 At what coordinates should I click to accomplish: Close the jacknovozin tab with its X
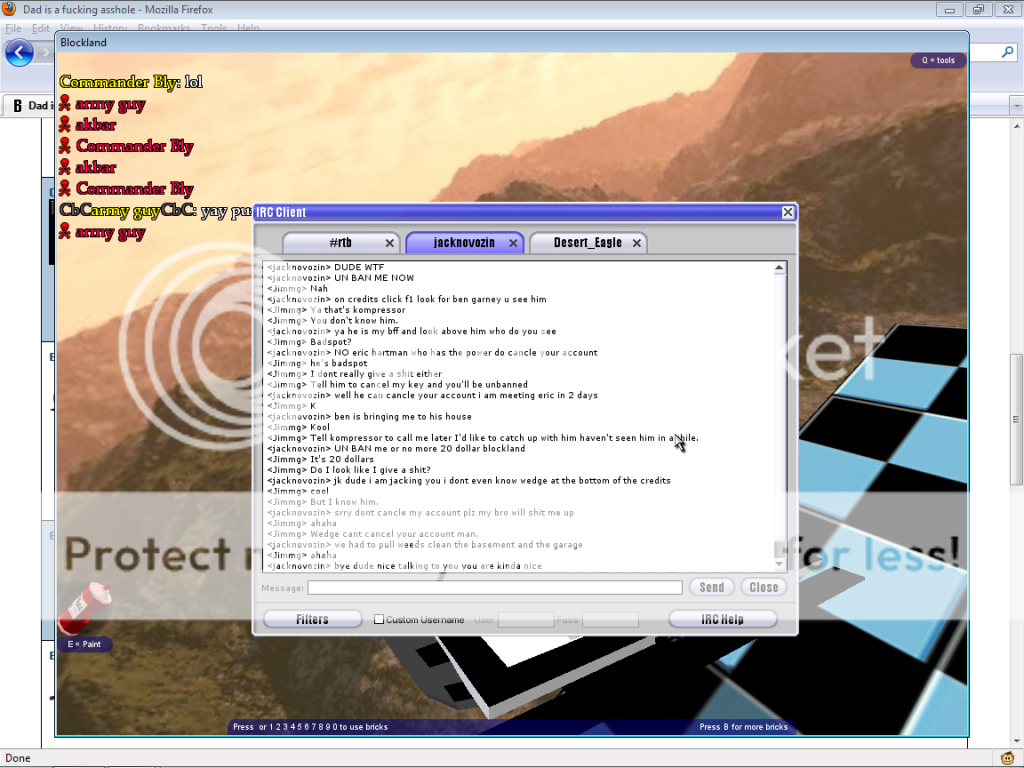coord(513,243)
